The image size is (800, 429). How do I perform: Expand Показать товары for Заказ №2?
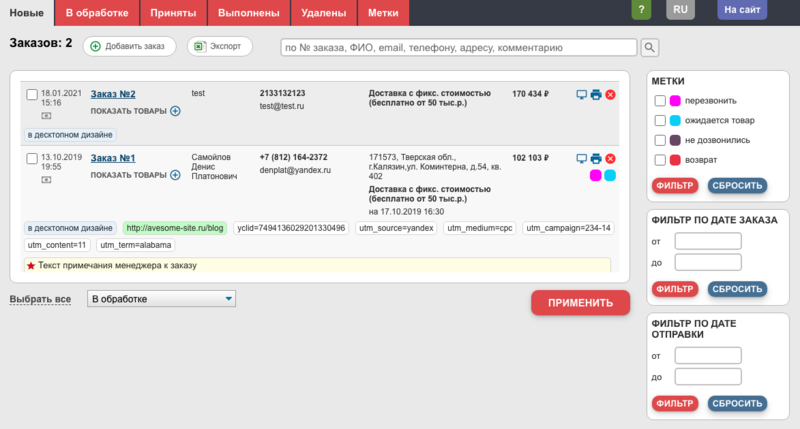click(x=135, y=111)
